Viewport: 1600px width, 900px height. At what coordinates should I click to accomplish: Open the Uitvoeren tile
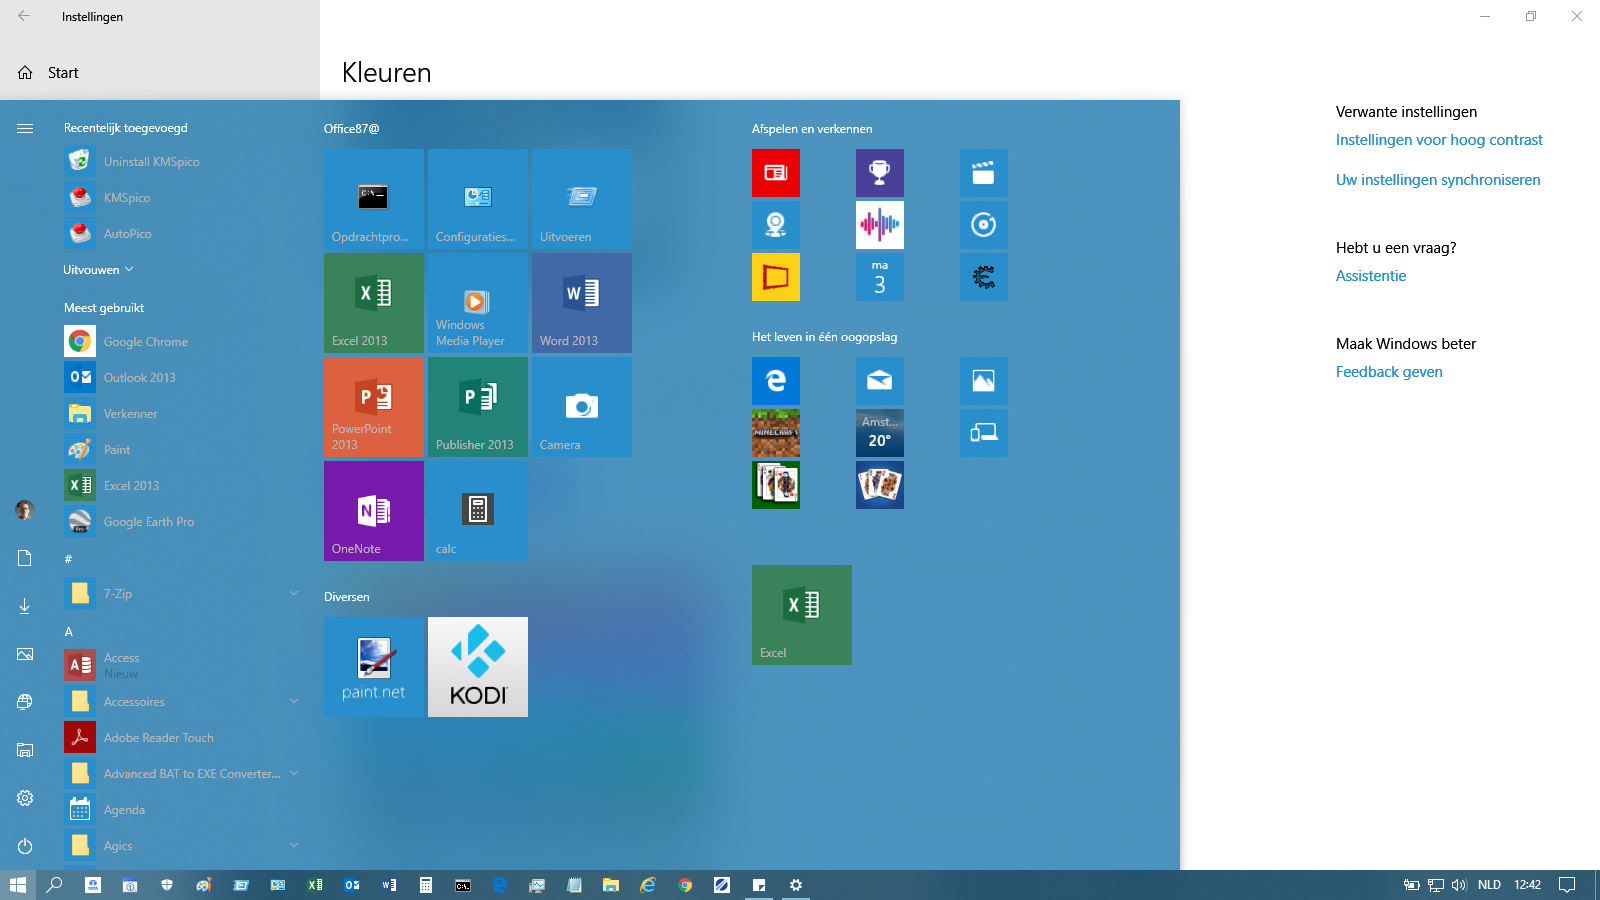(582, 199)
